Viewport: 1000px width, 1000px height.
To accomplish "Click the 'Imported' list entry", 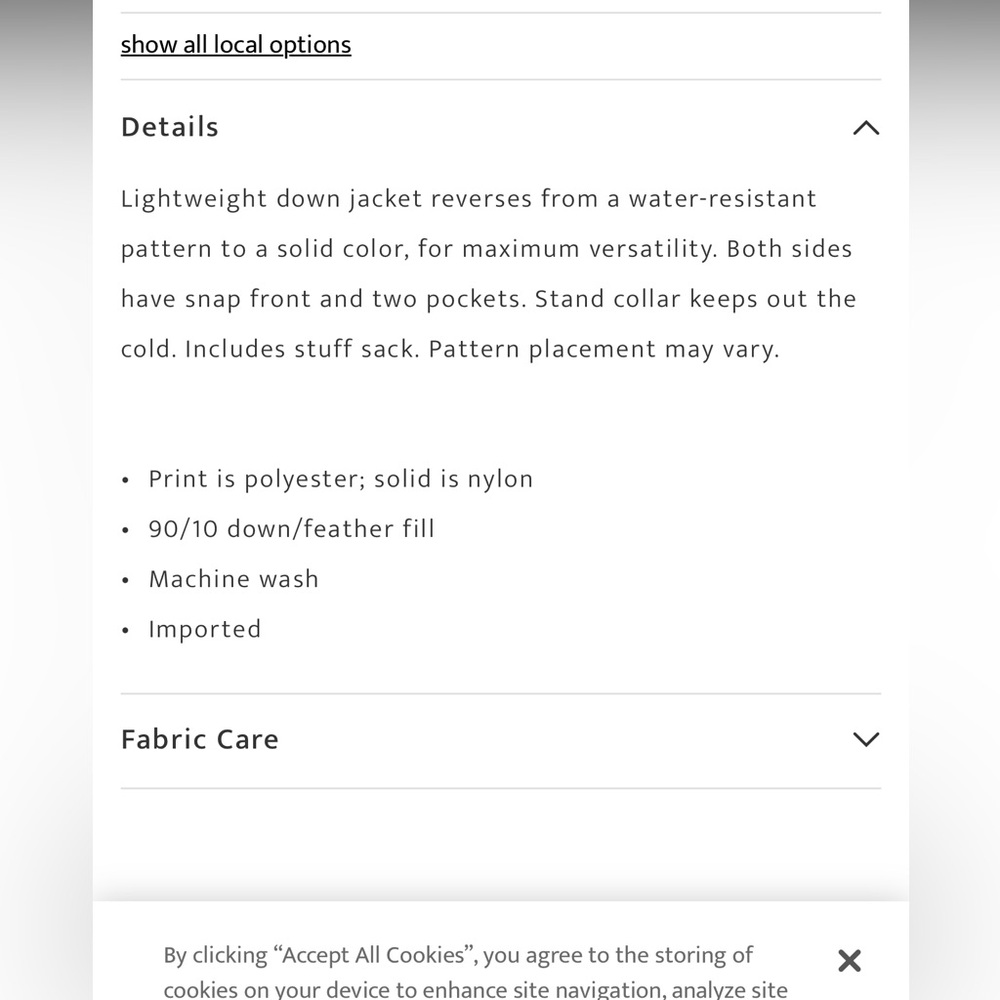I will pyautogui.click(x=205, y=629).
